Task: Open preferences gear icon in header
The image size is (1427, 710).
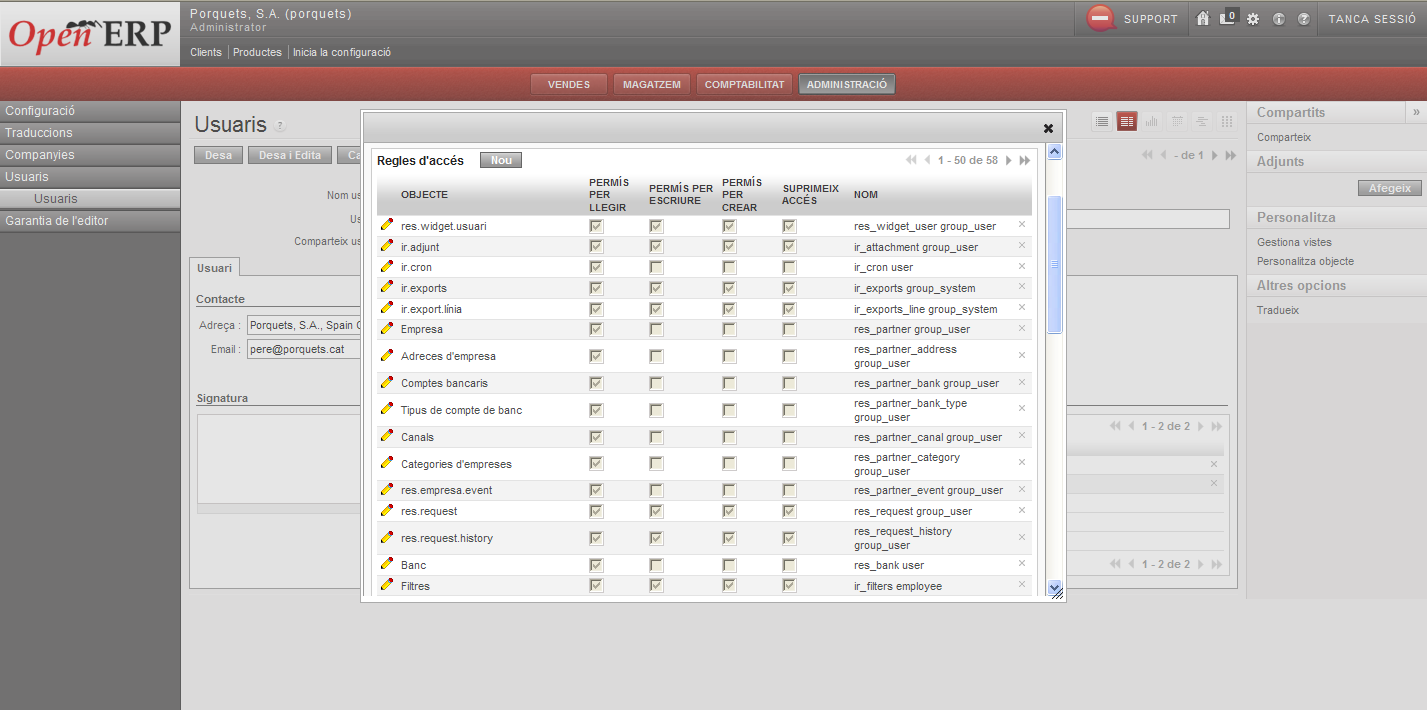Action: (1253, 19)
